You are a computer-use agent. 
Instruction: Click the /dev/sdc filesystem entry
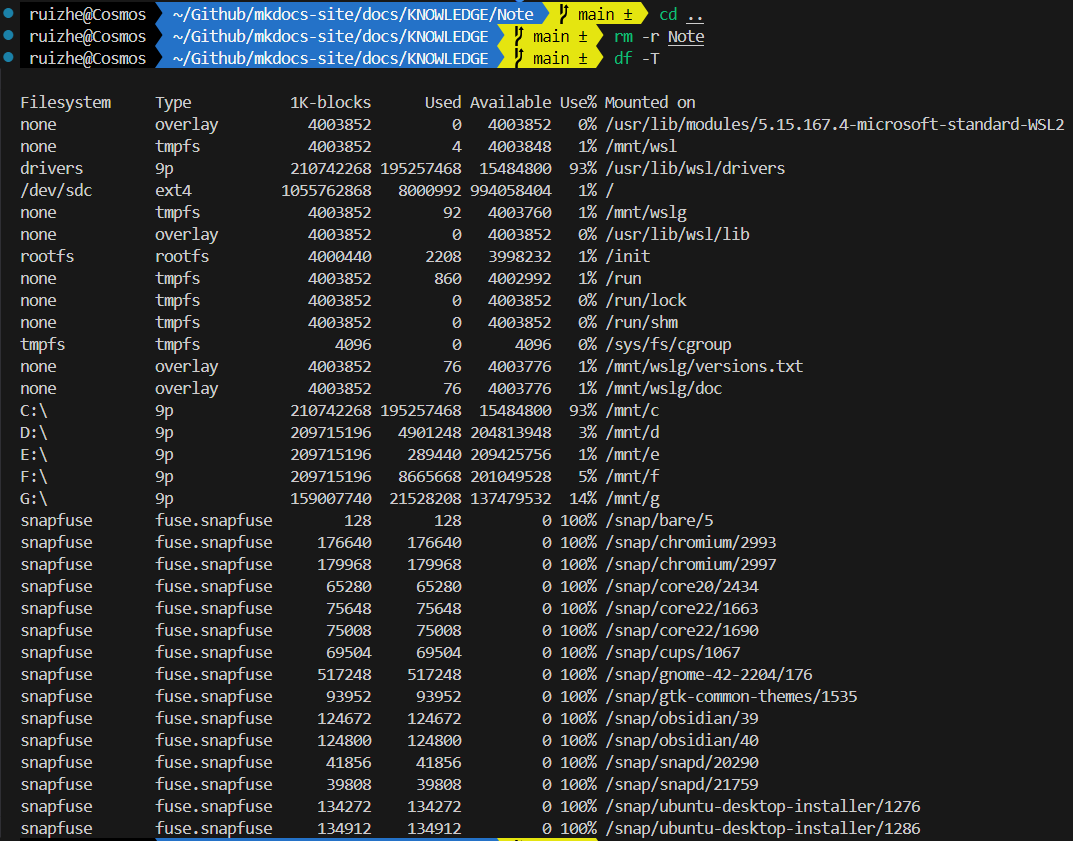coord(56,190)
